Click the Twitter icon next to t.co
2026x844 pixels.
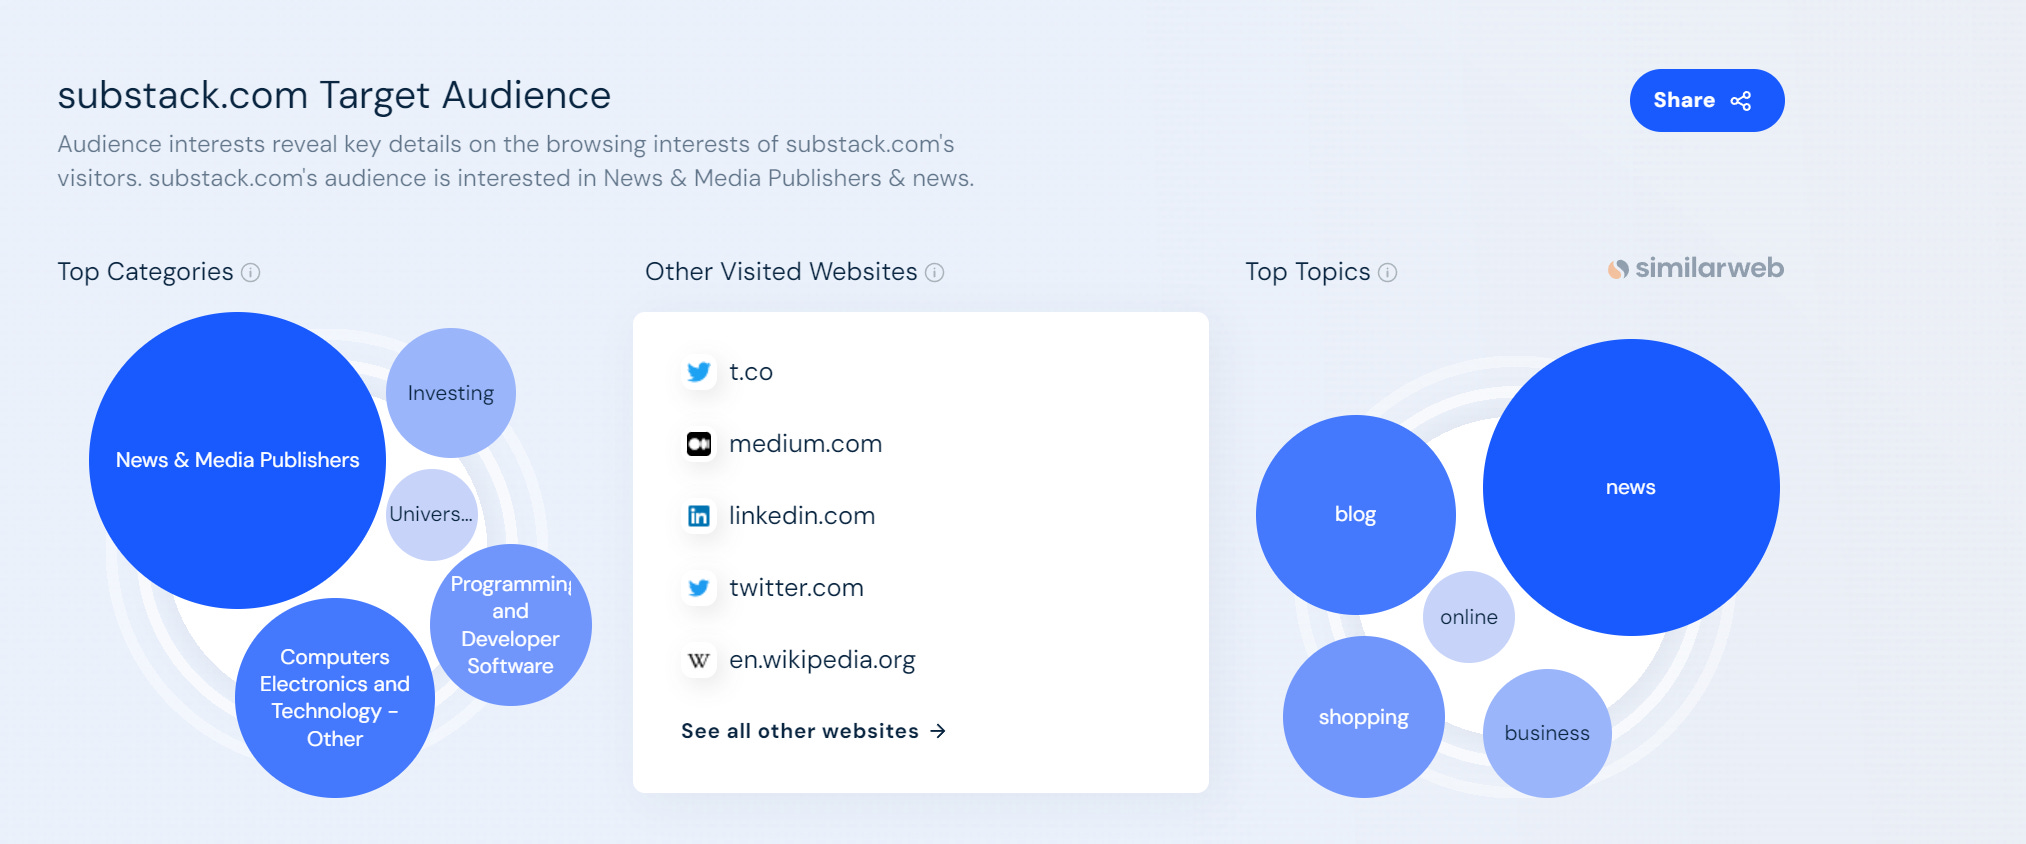point(700,372)
